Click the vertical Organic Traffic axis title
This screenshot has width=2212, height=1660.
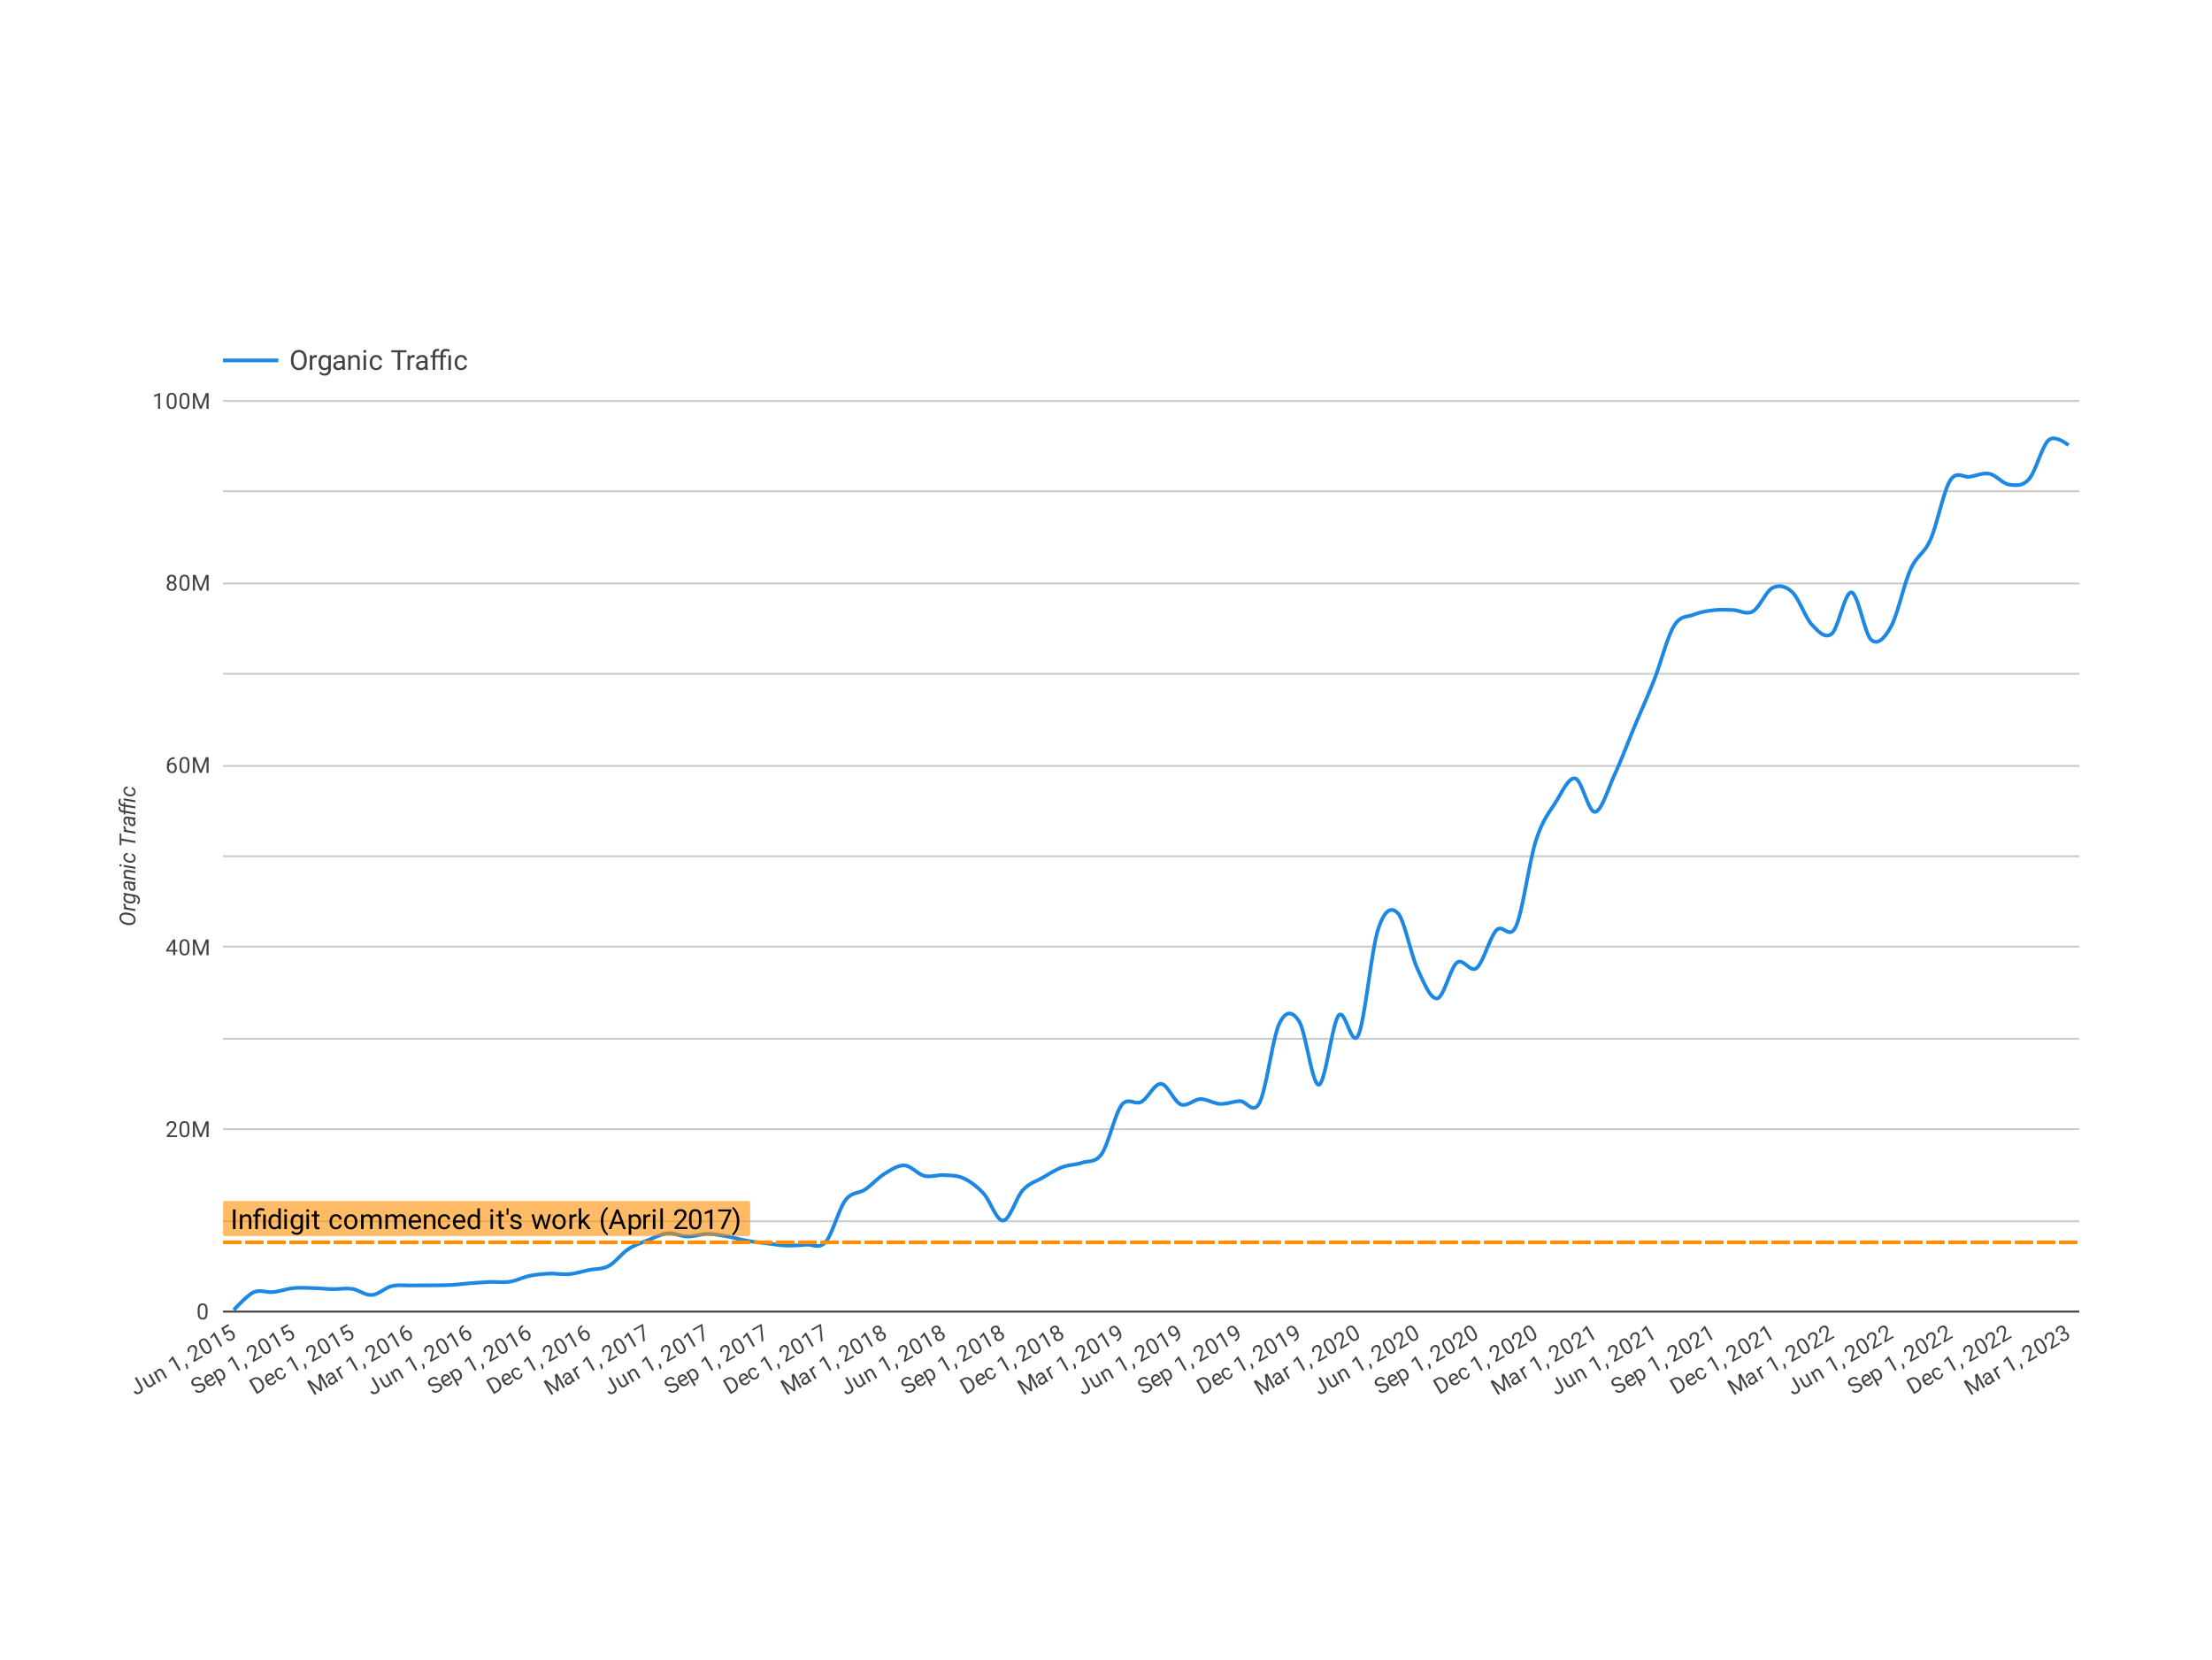pyautogui.click(x=128, y=856)
